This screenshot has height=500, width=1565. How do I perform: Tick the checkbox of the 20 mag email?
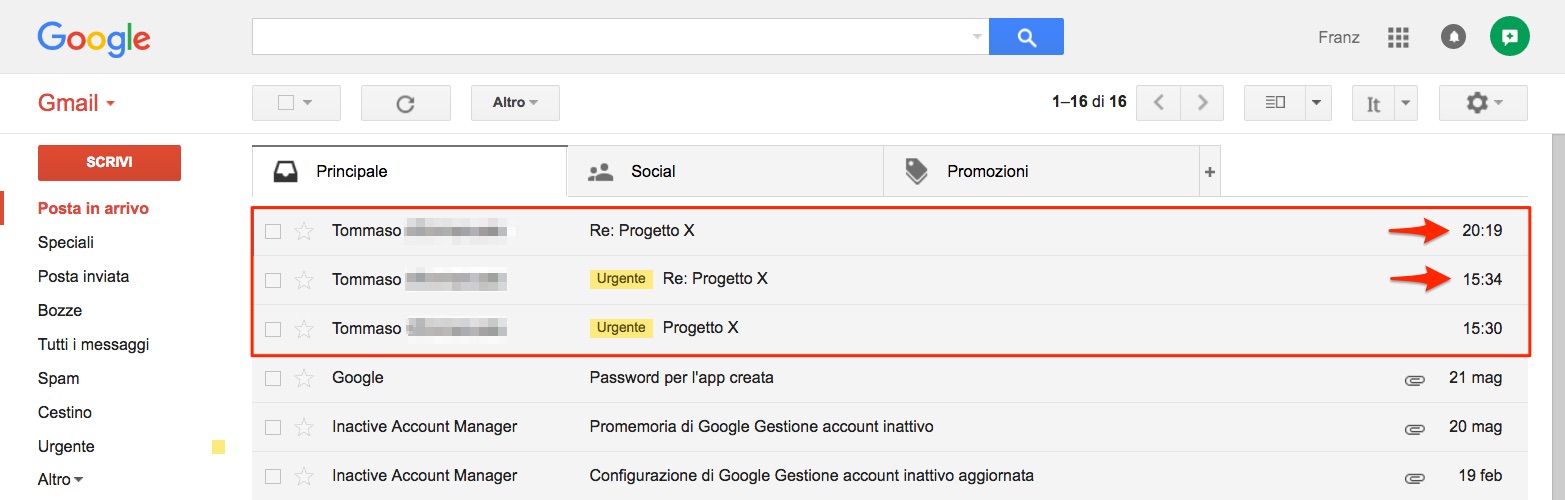(273, 427)
